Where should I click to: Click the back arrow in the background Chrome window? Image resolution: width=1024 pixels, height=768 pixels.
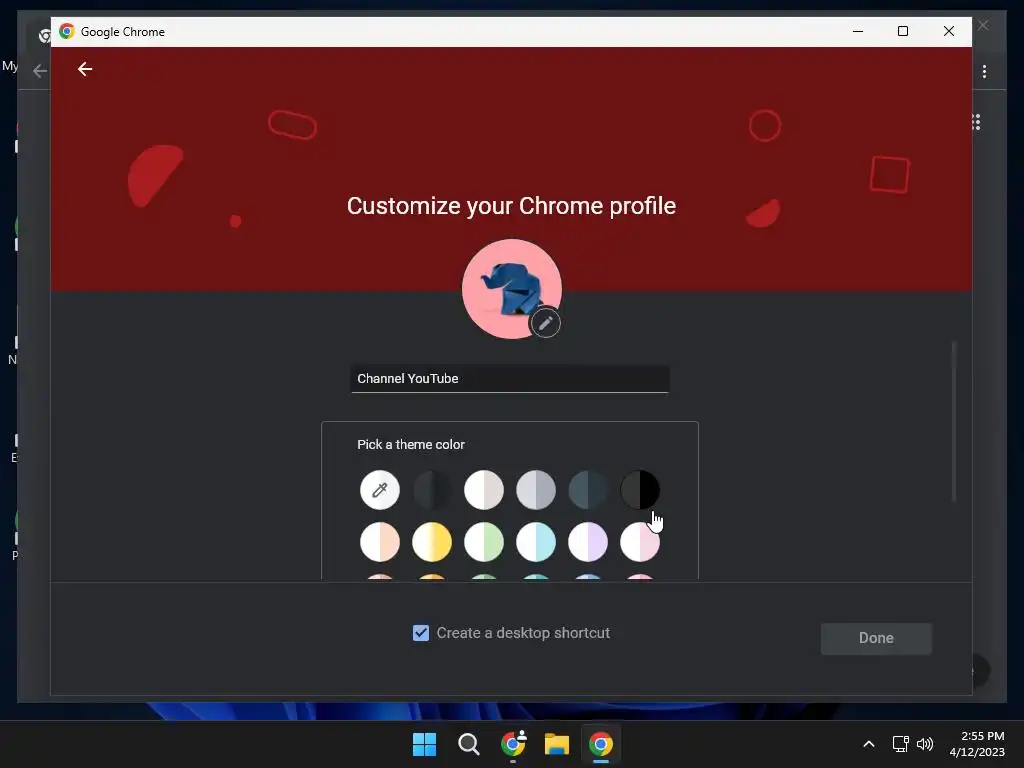pos(40,71)
